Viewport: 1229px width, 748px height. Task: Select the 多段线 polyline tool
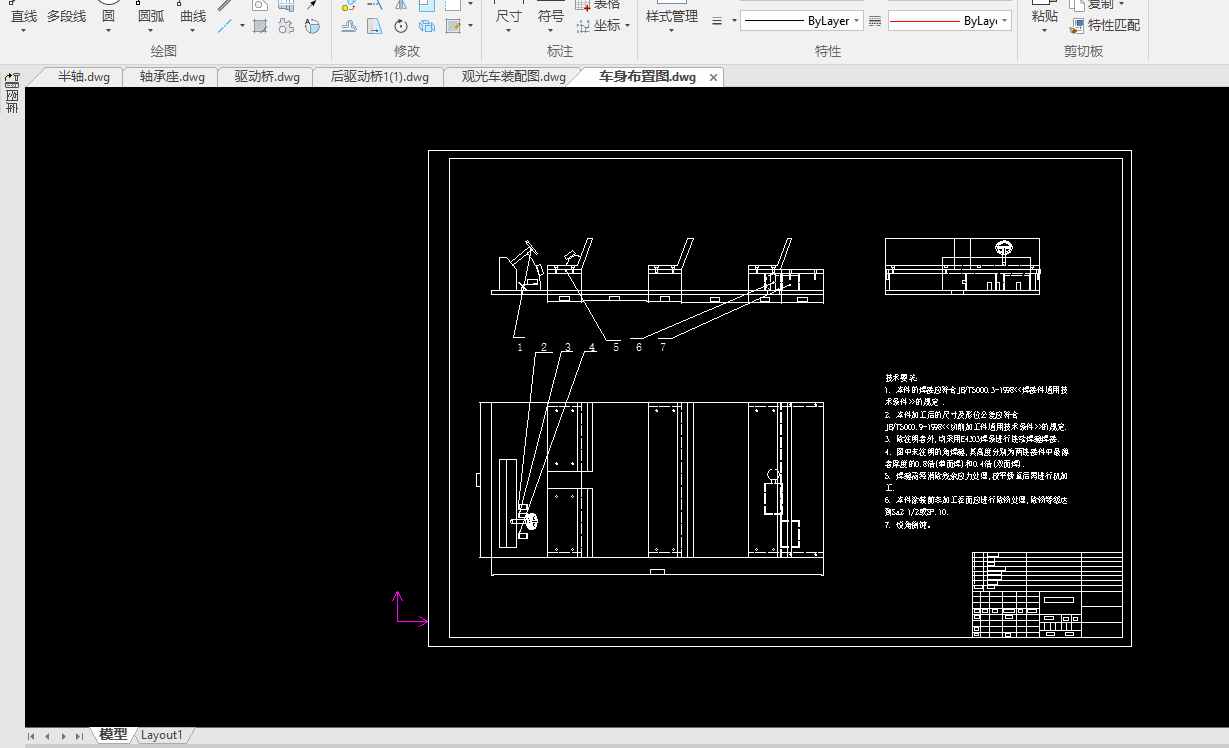66,16
